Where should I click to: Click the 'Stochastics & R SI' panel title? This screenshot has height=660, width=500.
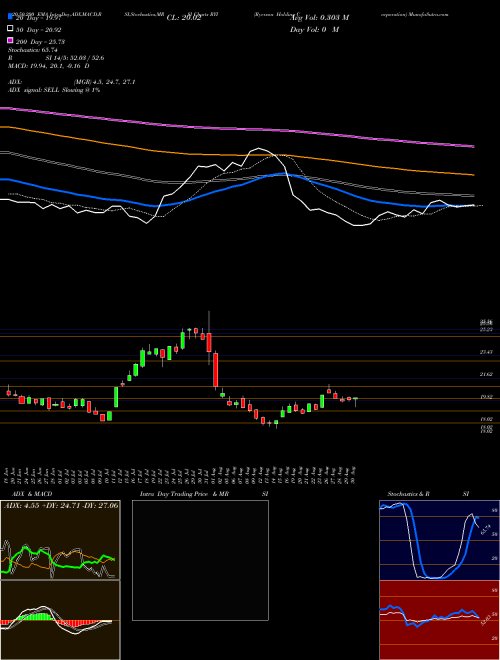coord(428,494)
